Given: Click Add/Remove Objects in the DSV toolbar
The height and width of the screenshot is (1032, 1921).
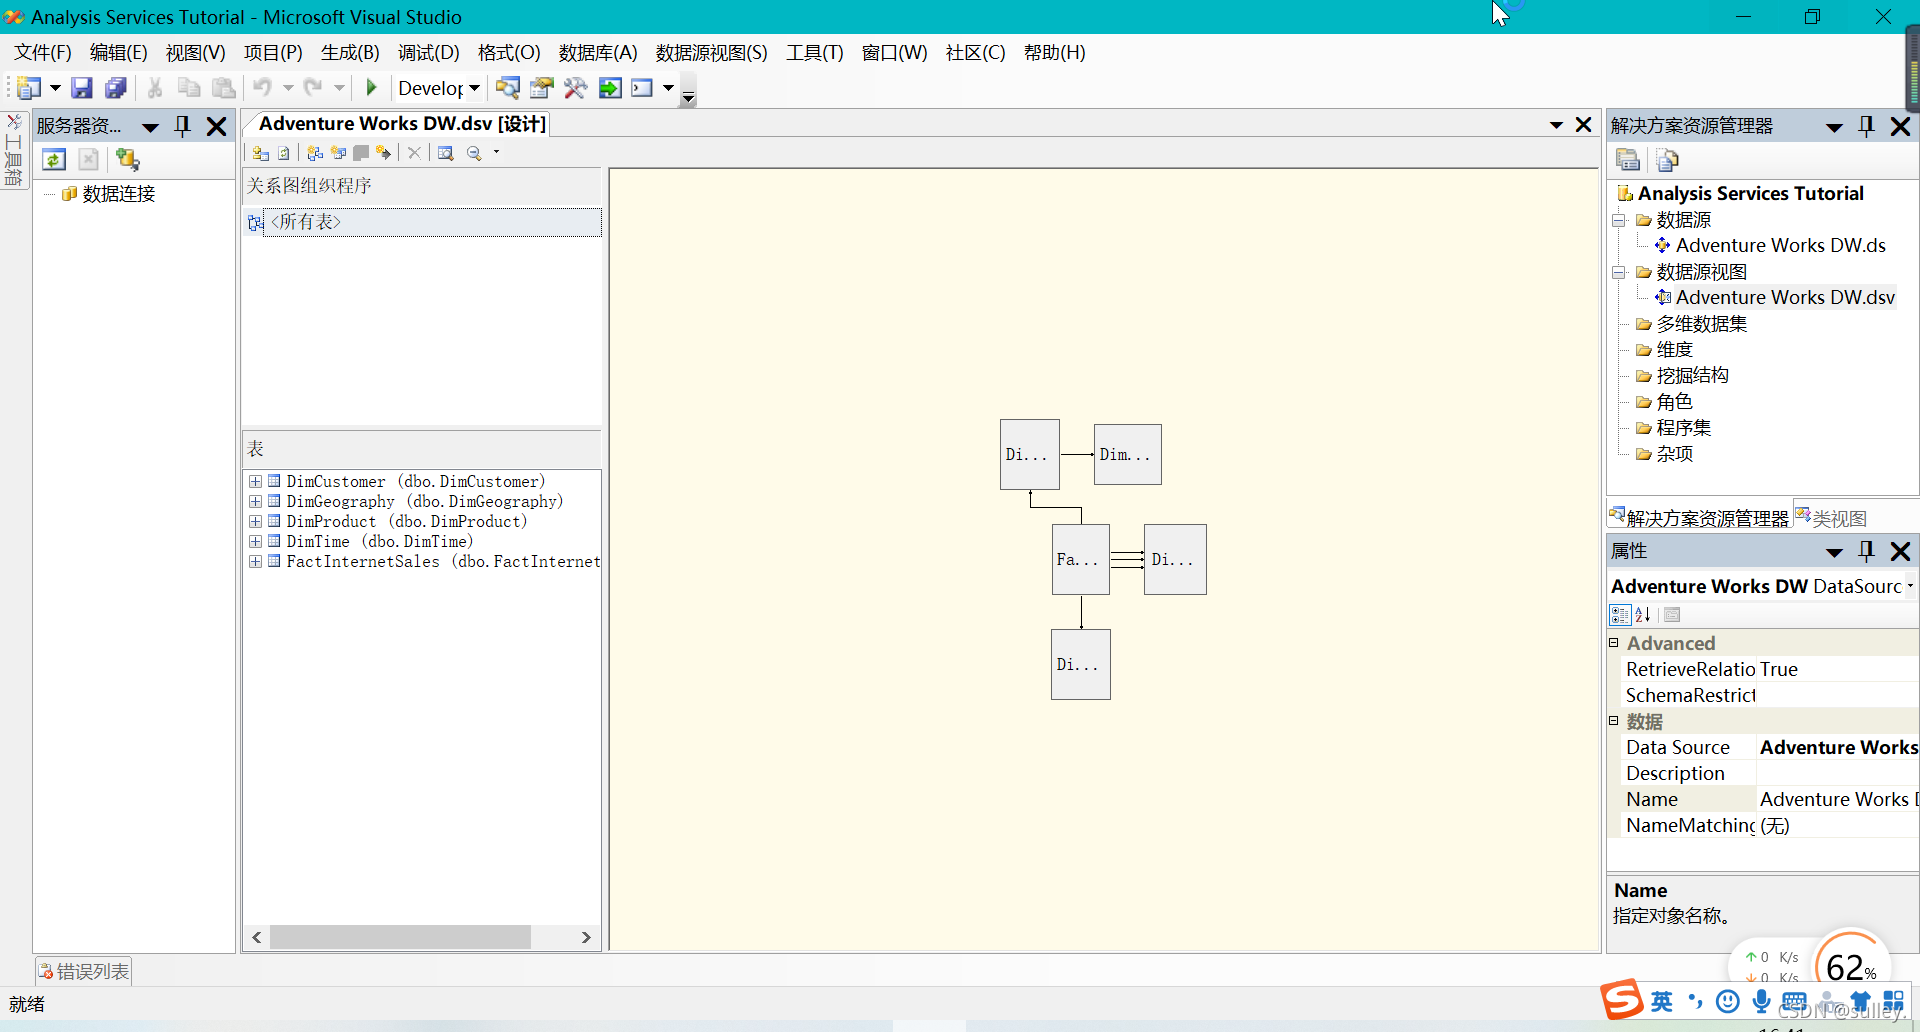Looking at the screenshot, I should pos(261,153).
